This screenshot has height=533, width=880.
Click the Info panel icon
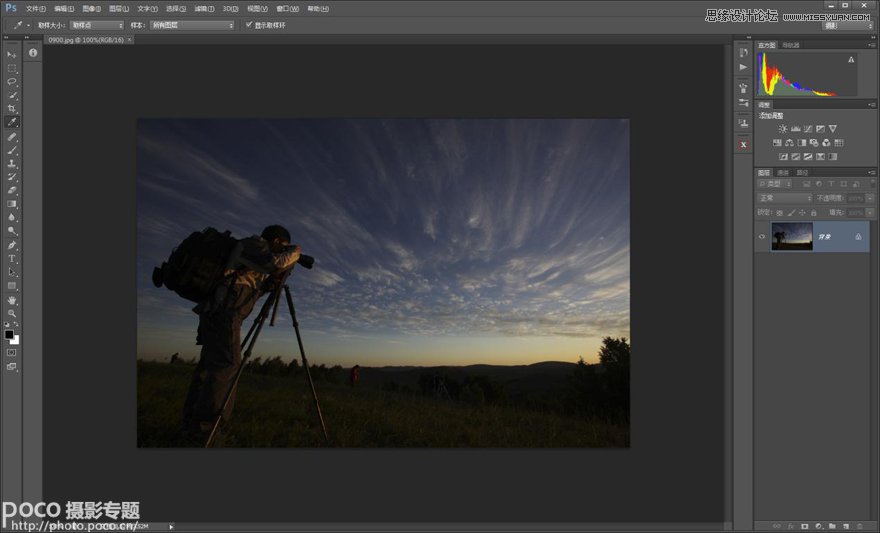point(33,52)
